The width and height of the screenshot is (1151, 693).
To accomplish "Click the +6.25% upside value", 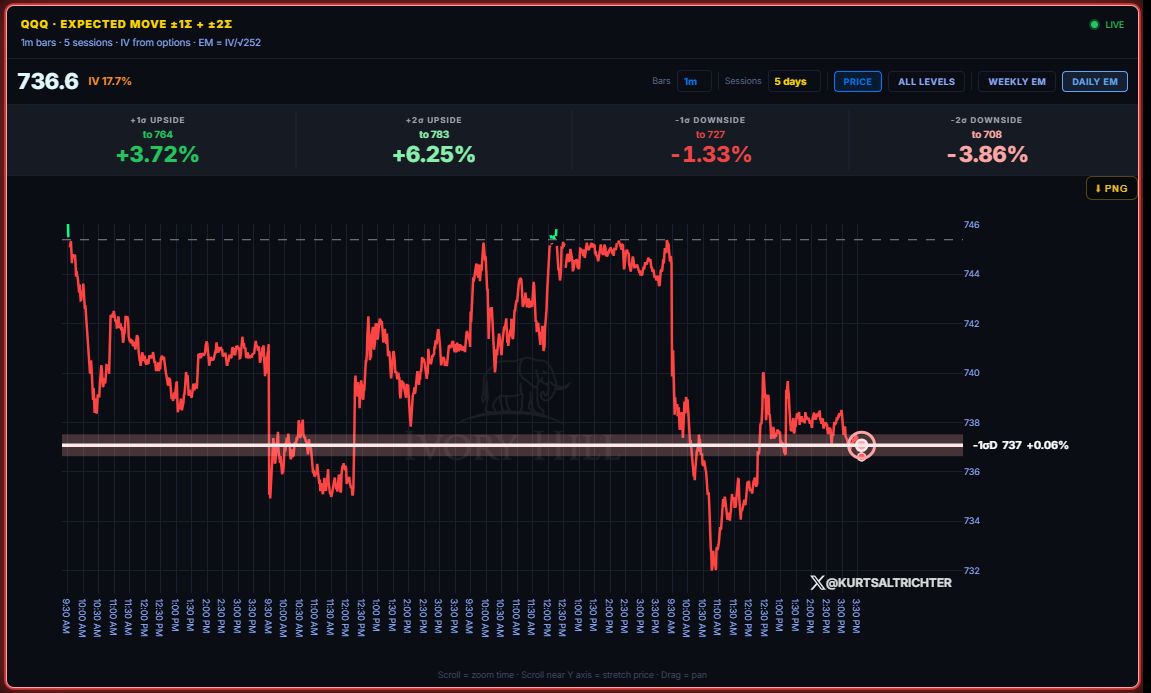I will pyautogui.click(x=434, y=154).
